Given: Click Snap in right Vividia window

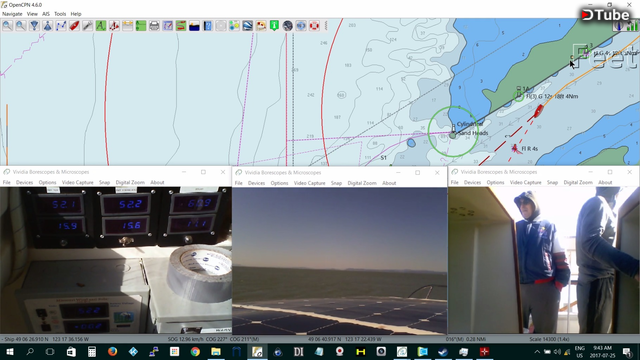Looking at the screenshot, I should (x=552, y=182).
